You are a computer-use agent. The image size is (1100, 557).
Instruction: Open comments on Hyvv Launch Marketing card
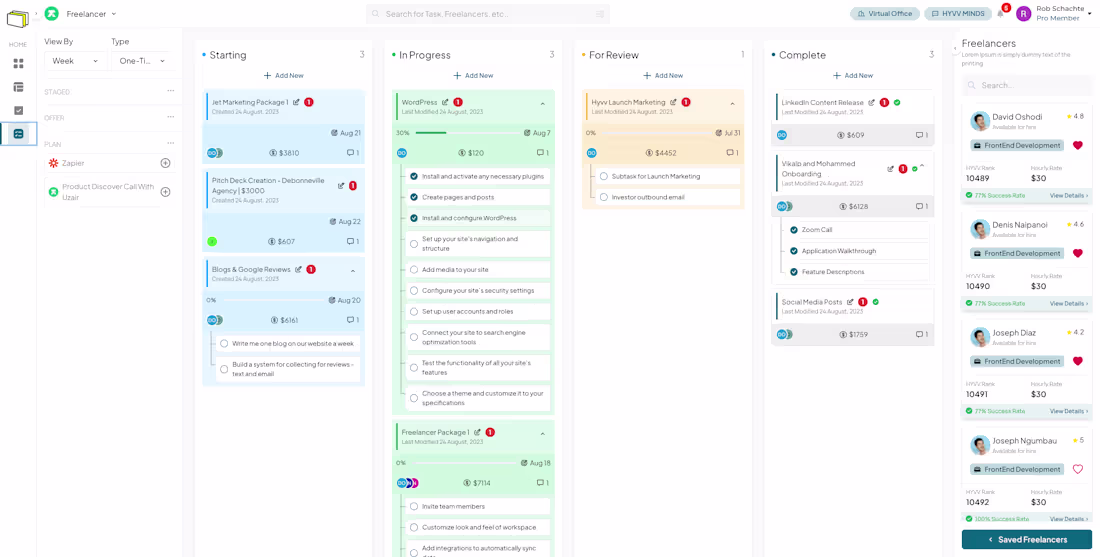[x=732, y=153]
